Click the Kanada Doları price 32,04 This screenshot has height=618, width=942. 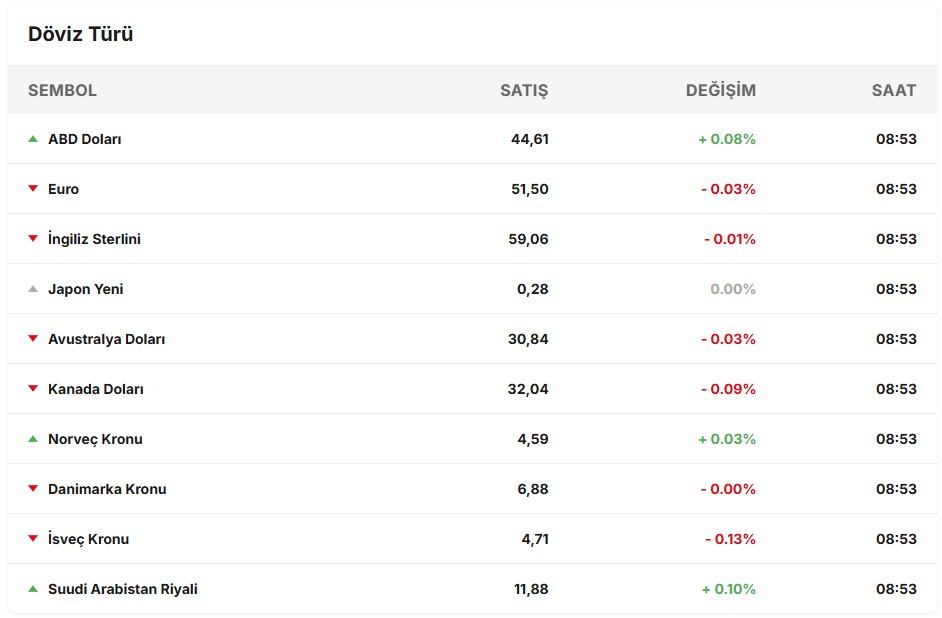528,389
